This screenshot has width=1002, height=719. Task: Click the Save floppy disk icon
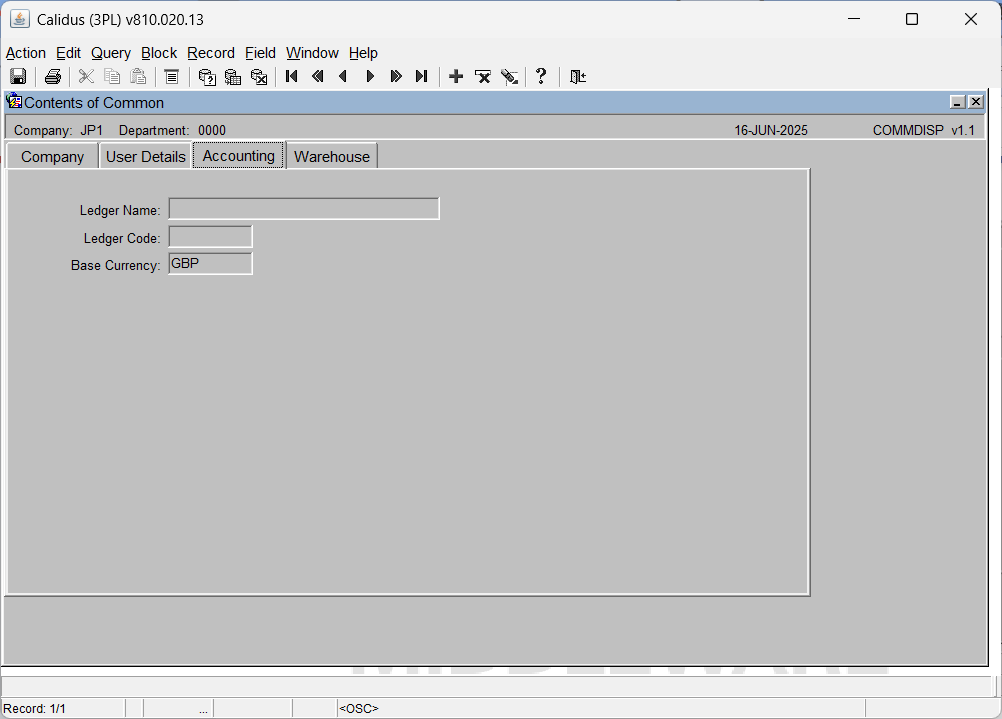[18, 77]
